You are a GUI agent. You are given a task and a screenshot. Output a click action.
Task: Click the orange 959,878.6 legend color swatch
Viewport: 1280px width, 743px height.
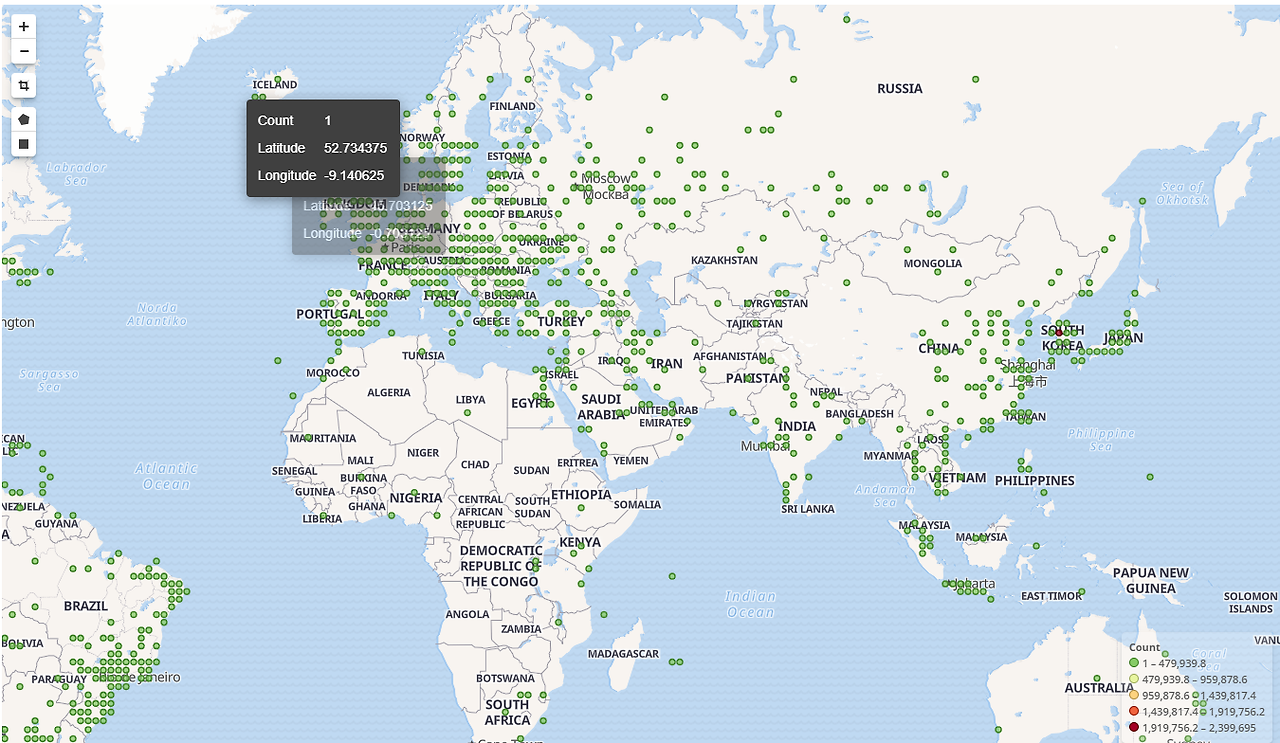pos(1132,695)
